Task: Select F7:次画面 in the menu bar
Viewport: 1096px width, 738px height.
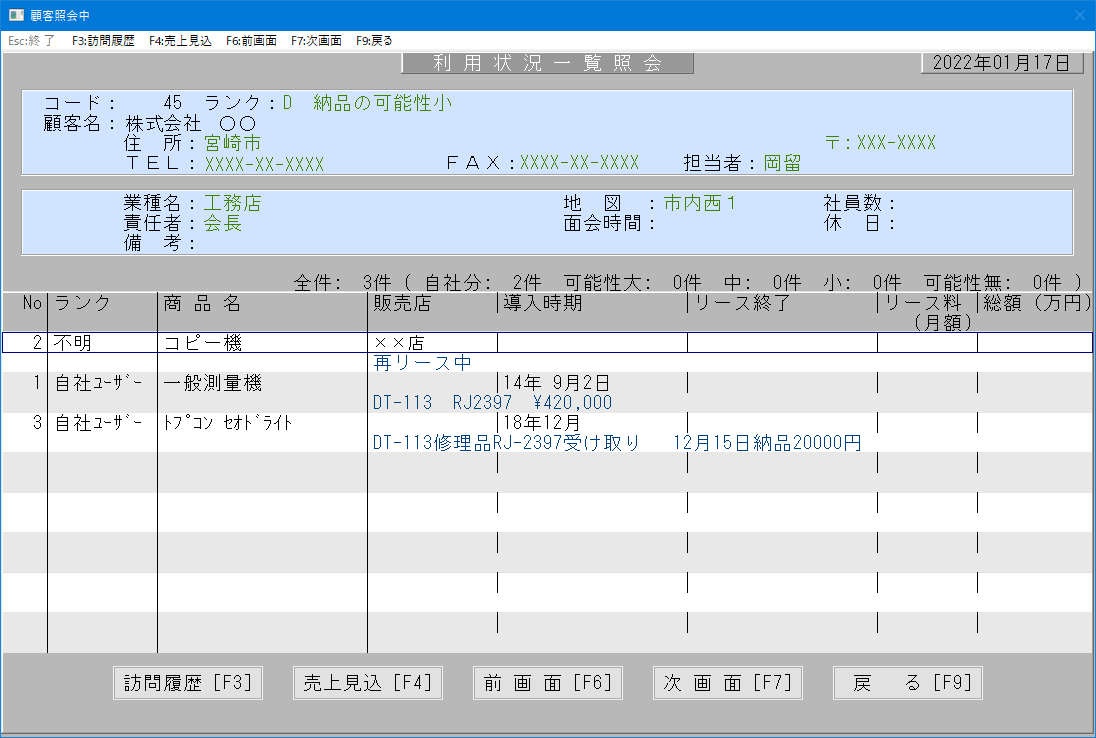Action: pos(316,41)
